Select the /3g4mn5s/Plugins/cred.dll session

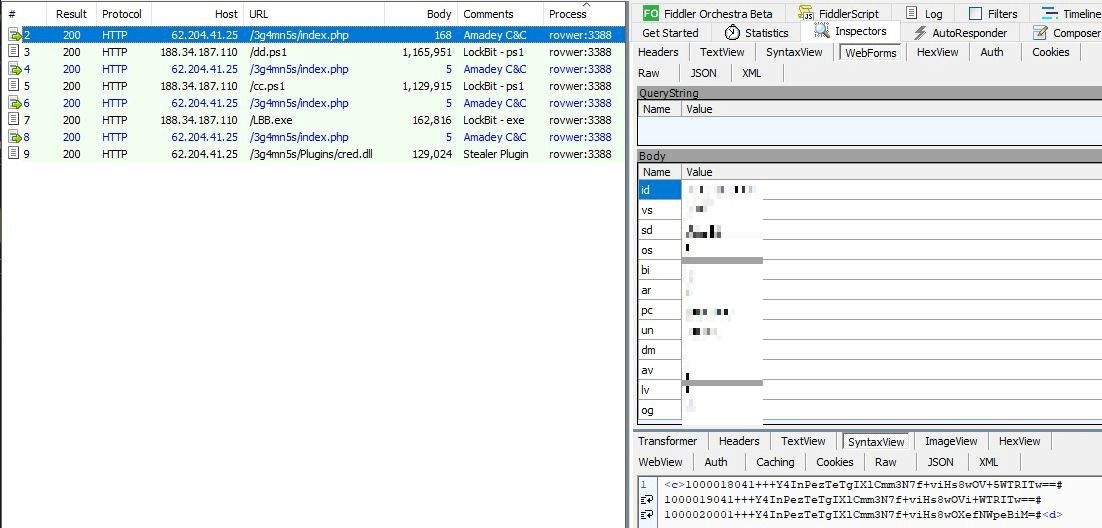tap(313, 154)
